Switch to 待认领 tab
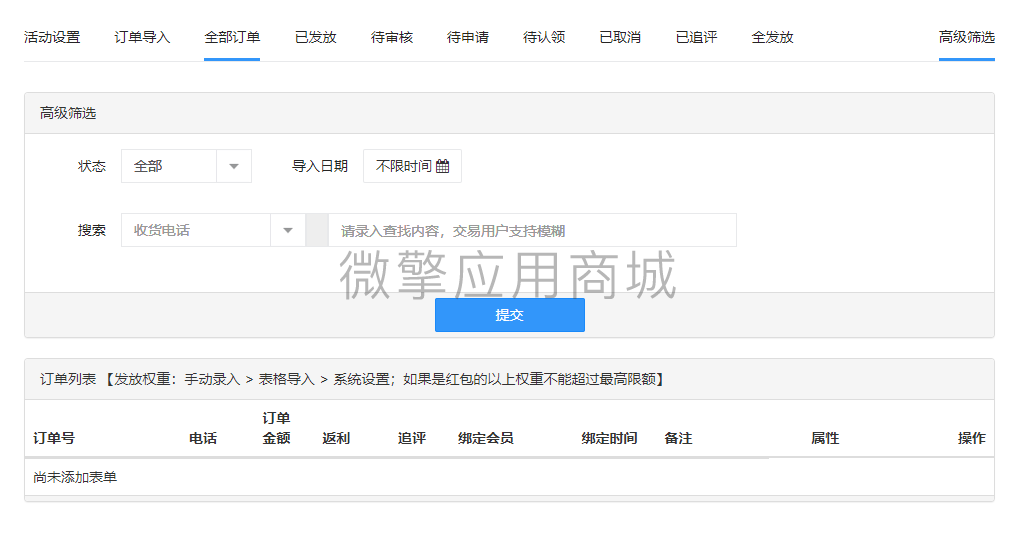The width and height of the screenshot is (1014, 551). pyautogui.click(x=544, y=38)
